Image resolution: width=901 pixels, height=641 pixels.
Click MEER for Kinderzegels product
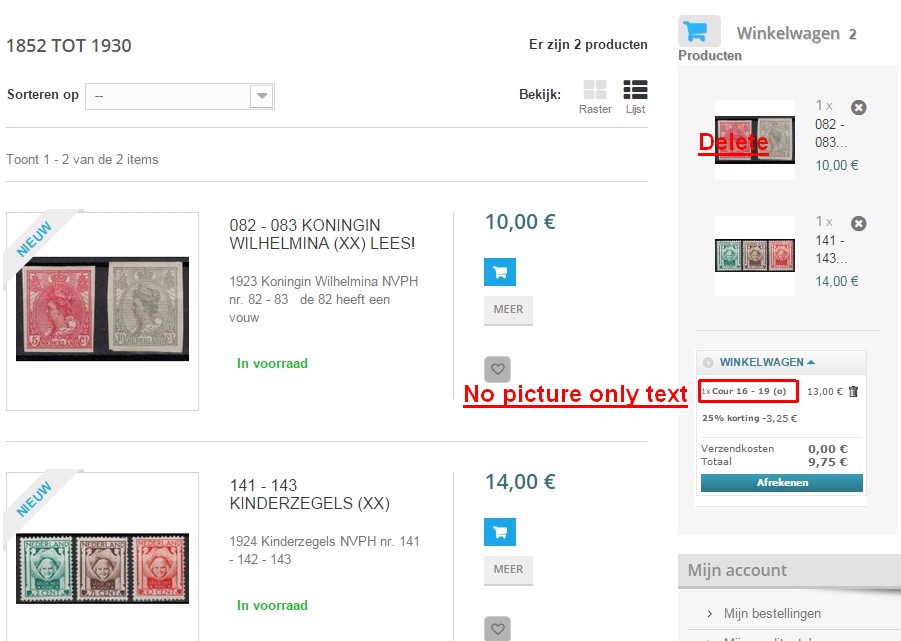[x=509, y=570]
